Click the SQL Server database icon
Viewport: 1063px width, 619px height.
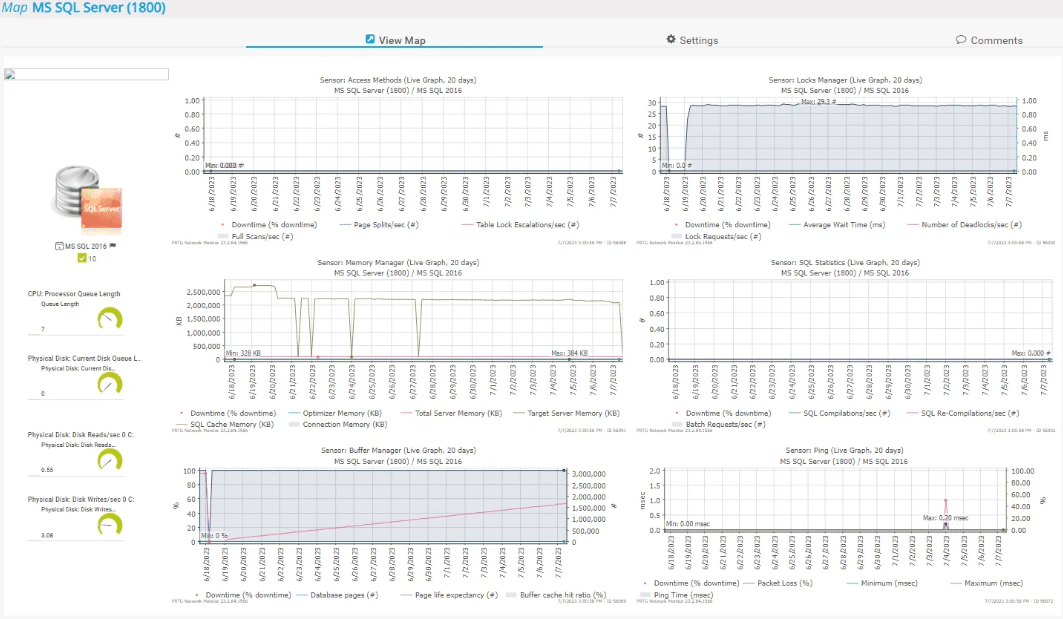coord(88,201)
